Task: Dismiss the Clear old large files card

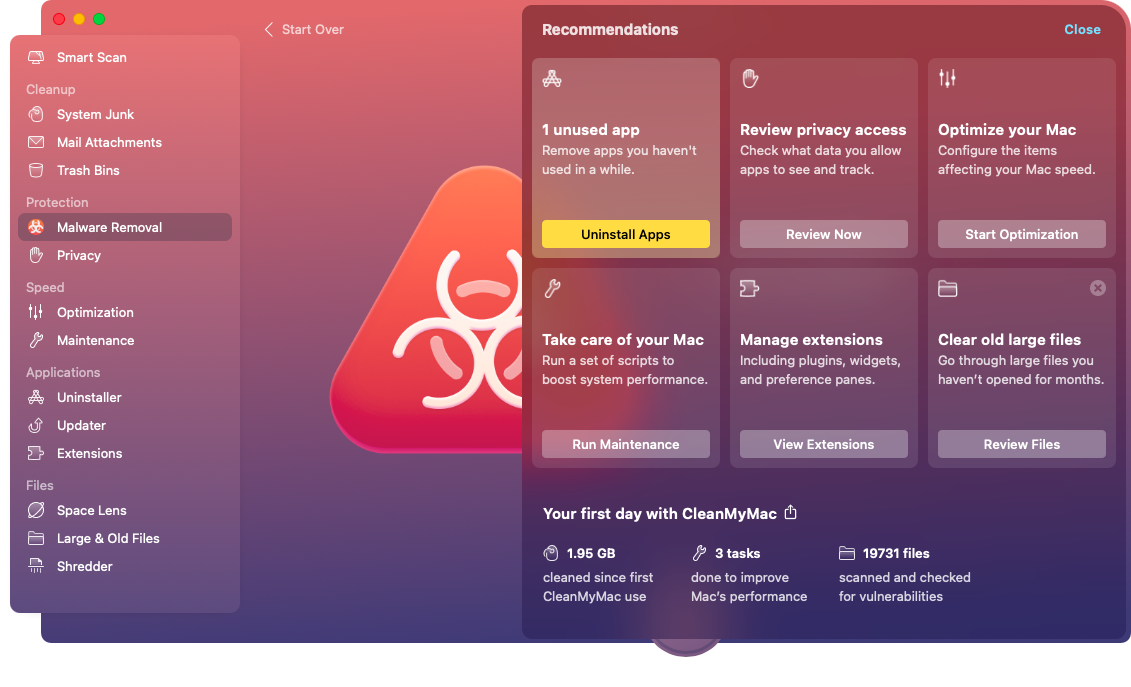Action: 1097,289
